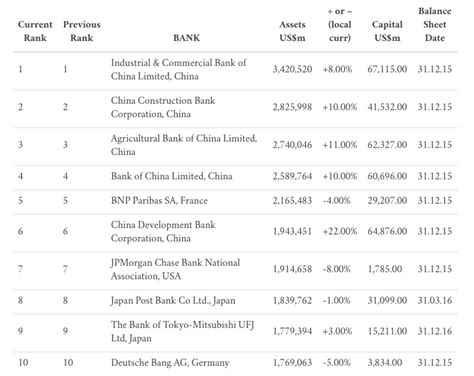Click the Current Rank column header
474x376 pixels.
point(35,31)
